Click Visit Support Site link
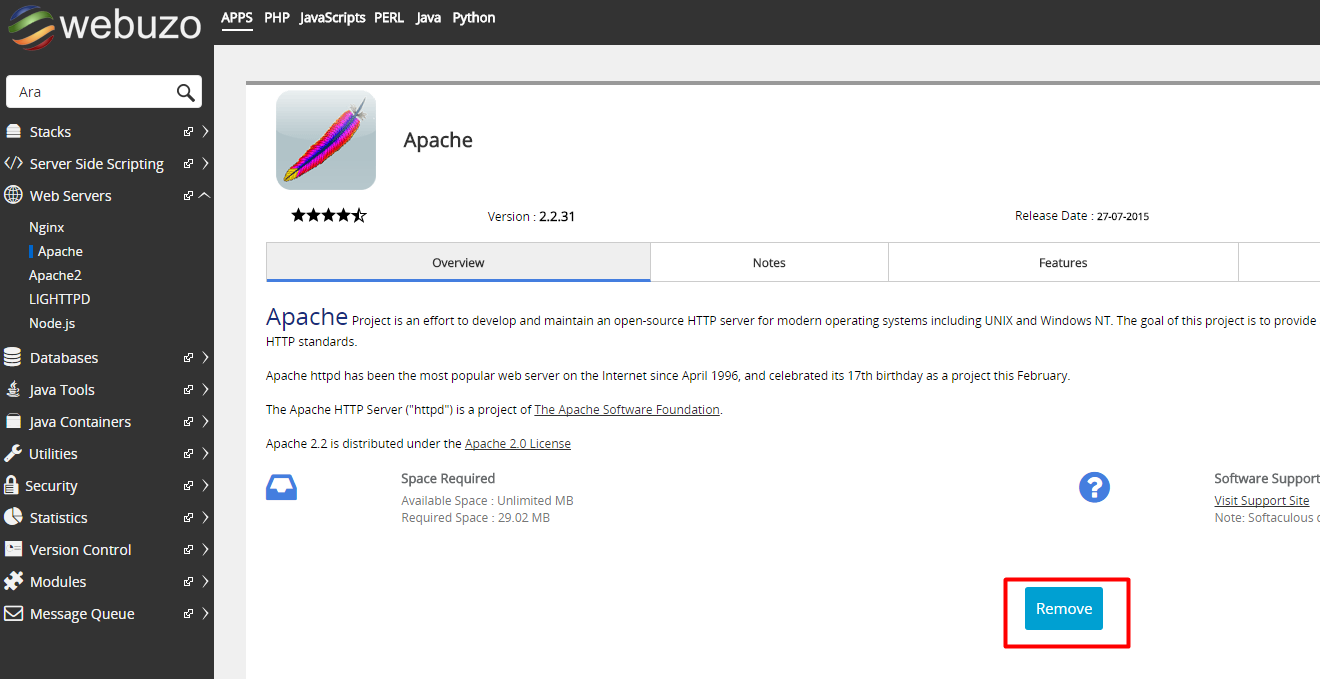The width and height of the screenshot is (1320, 679). (1262, 500)
